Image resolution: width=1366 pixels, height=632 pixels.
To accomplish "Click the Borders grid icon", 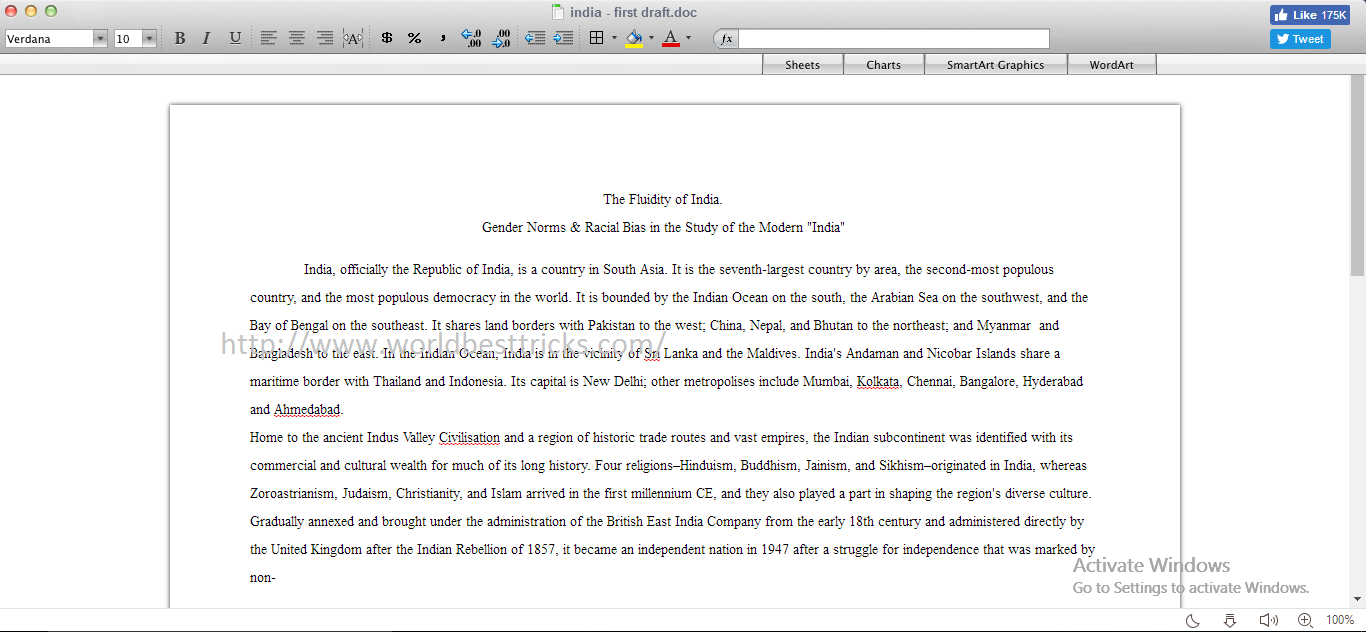I will click(597, 38).
